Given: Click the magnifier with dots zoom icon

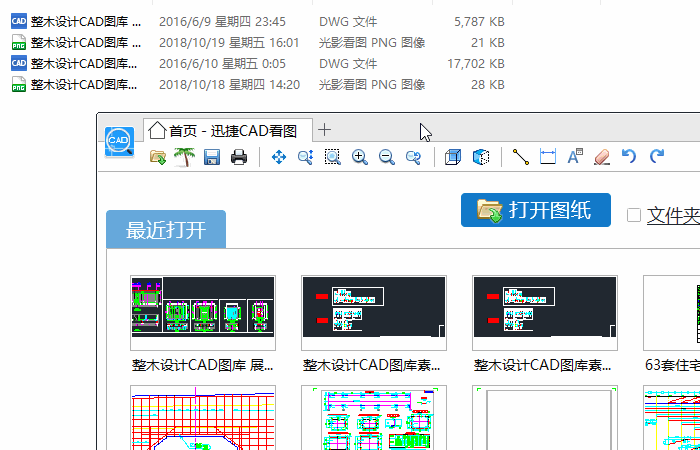Looking at the screenshot, I should [306, 157].
